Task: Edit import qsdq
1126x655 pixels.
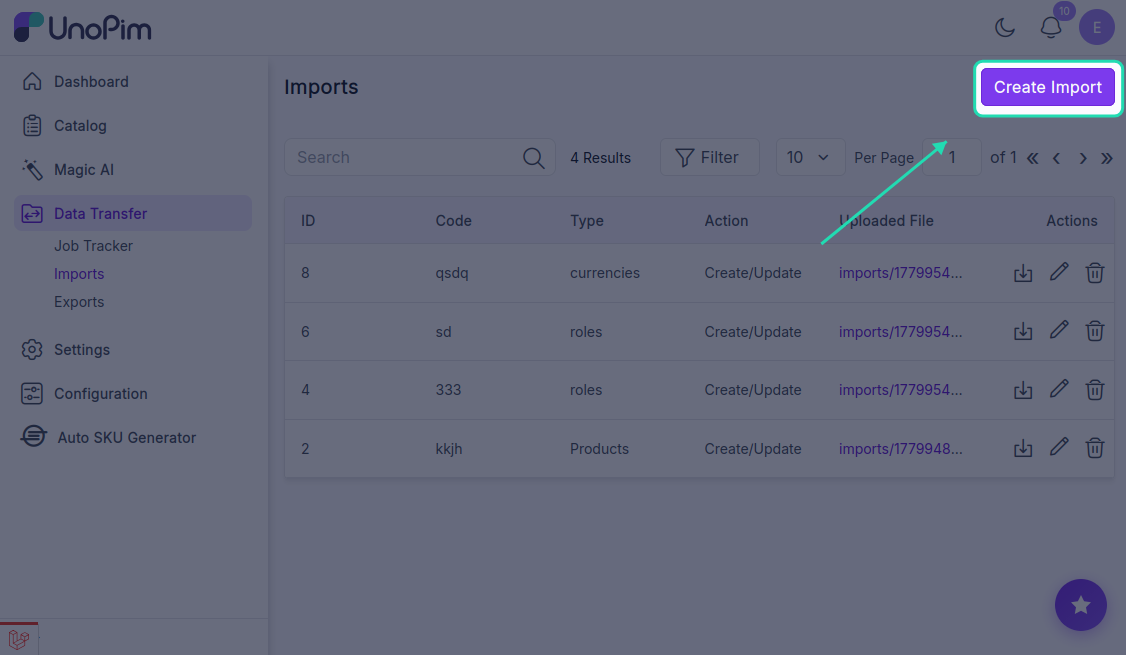Action: (1058, 271)
